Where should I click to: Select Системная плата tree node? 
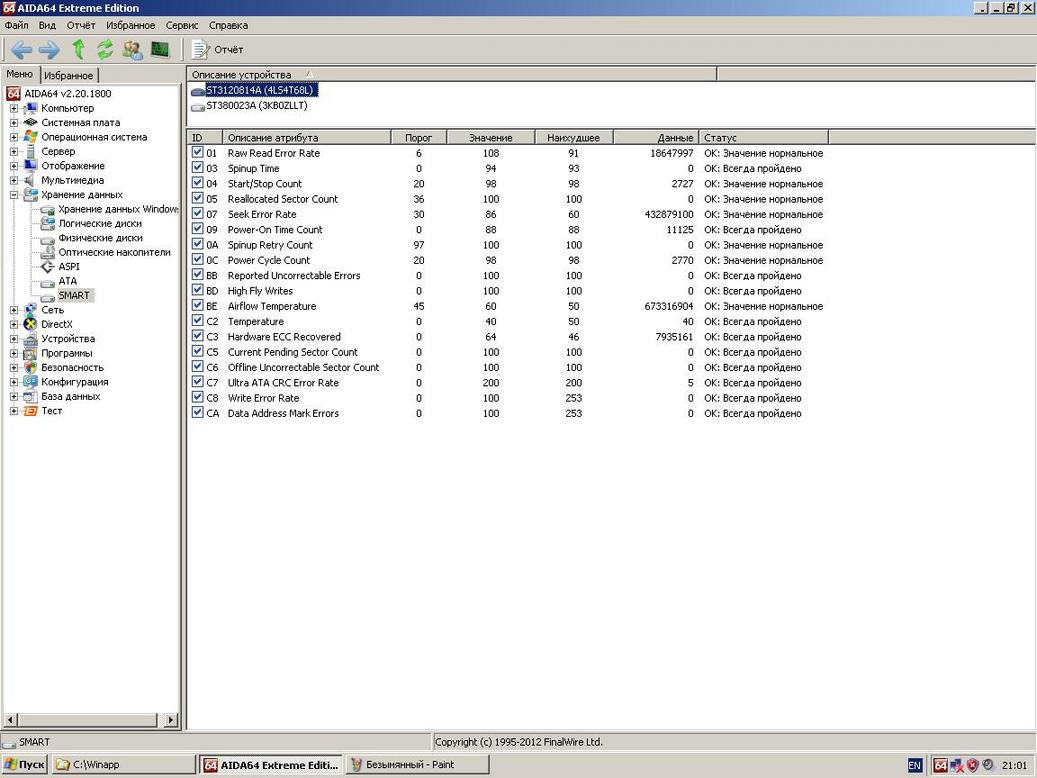pyautogui.click(x=81, y=122)
